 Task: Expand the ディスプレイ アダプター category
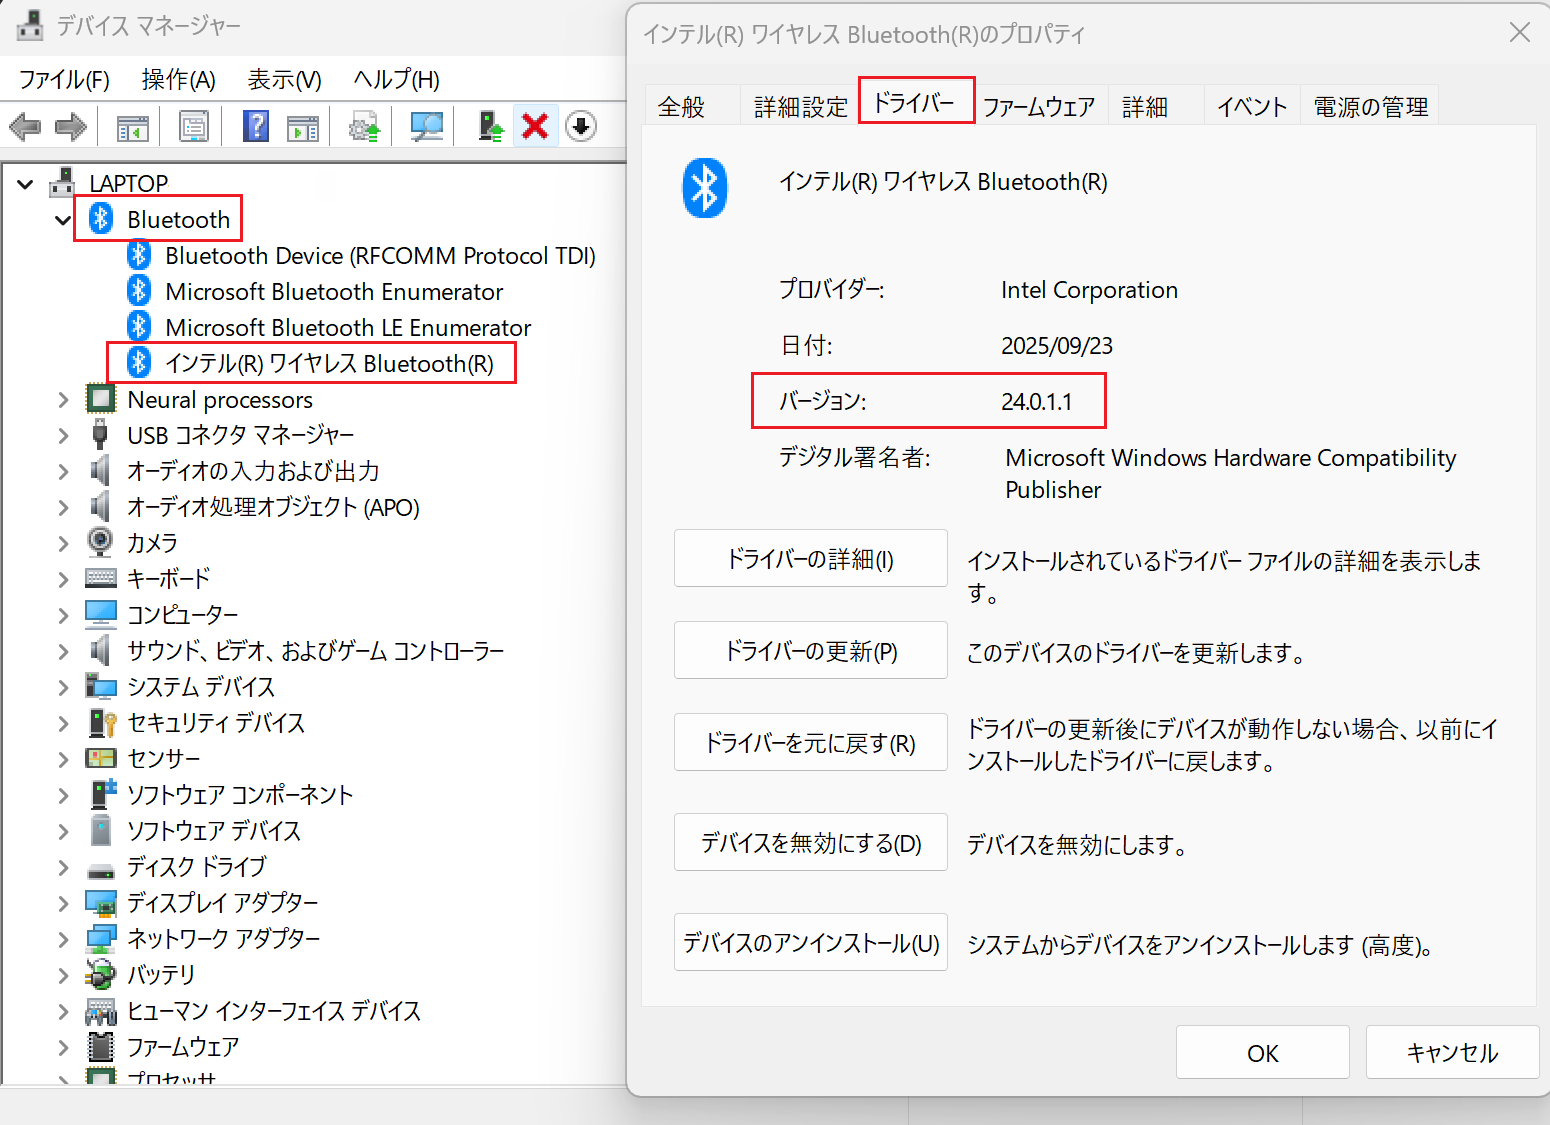coord(63,903)
